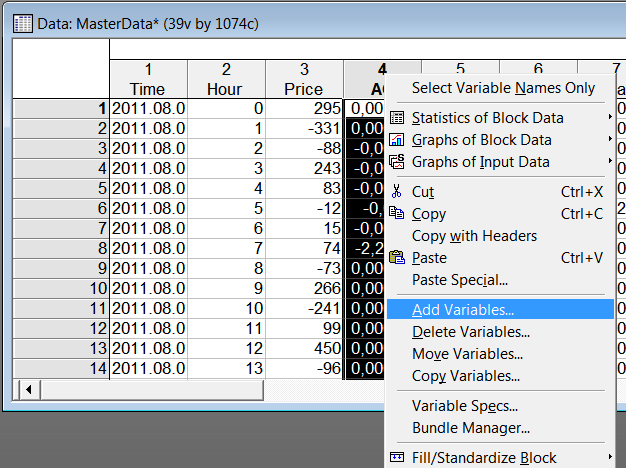Open Statistics of Block Data menu entry
The width and height of the screenshot is (626, 468).
[x=500, y=118]
